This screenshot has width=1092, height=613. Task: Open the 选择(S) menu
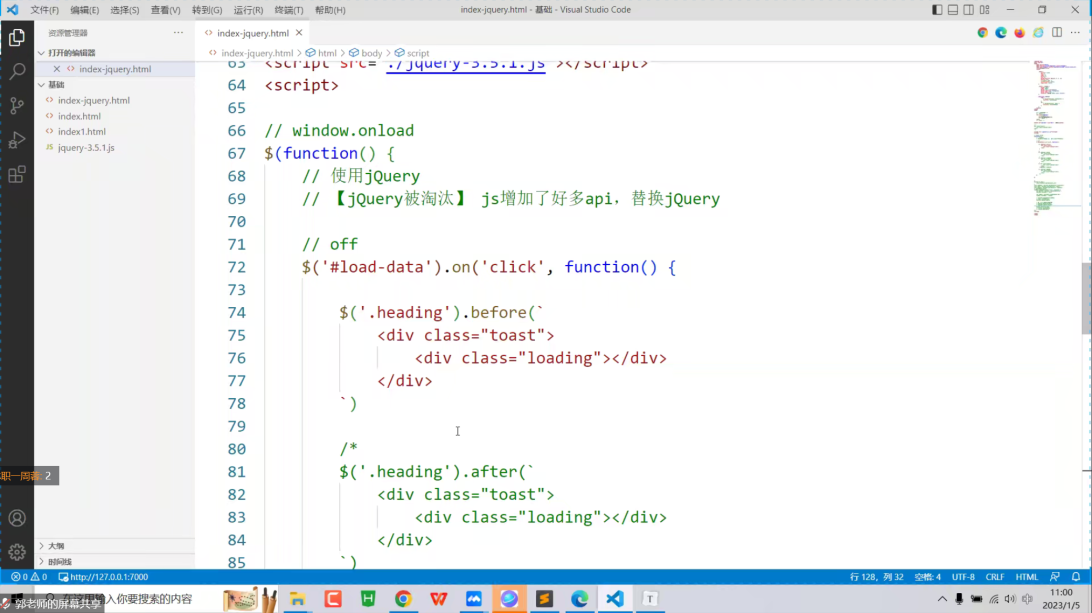125,10
